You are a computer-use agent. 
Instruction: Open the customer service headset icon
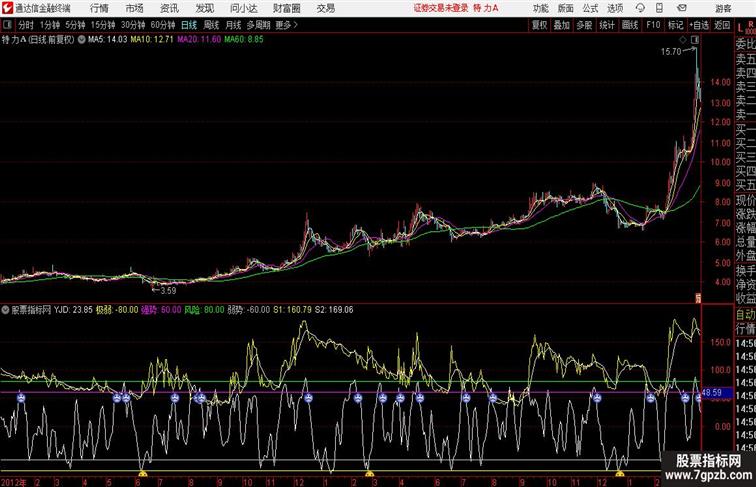[640, 8]
